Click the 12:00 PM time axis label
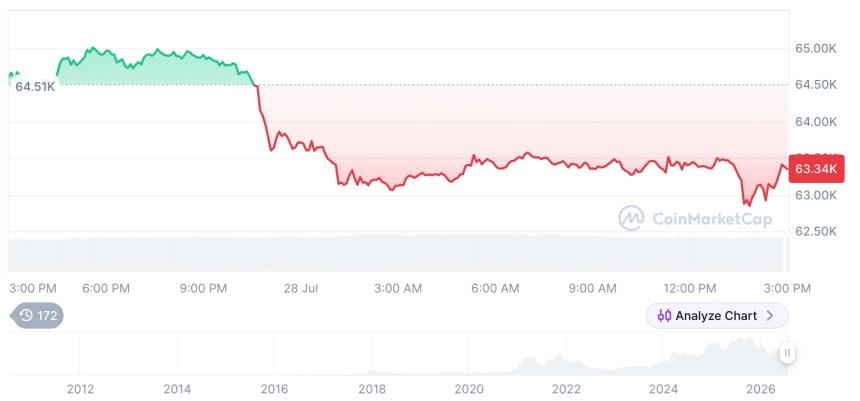Viewport: 860px width, 401px height. 689,289
